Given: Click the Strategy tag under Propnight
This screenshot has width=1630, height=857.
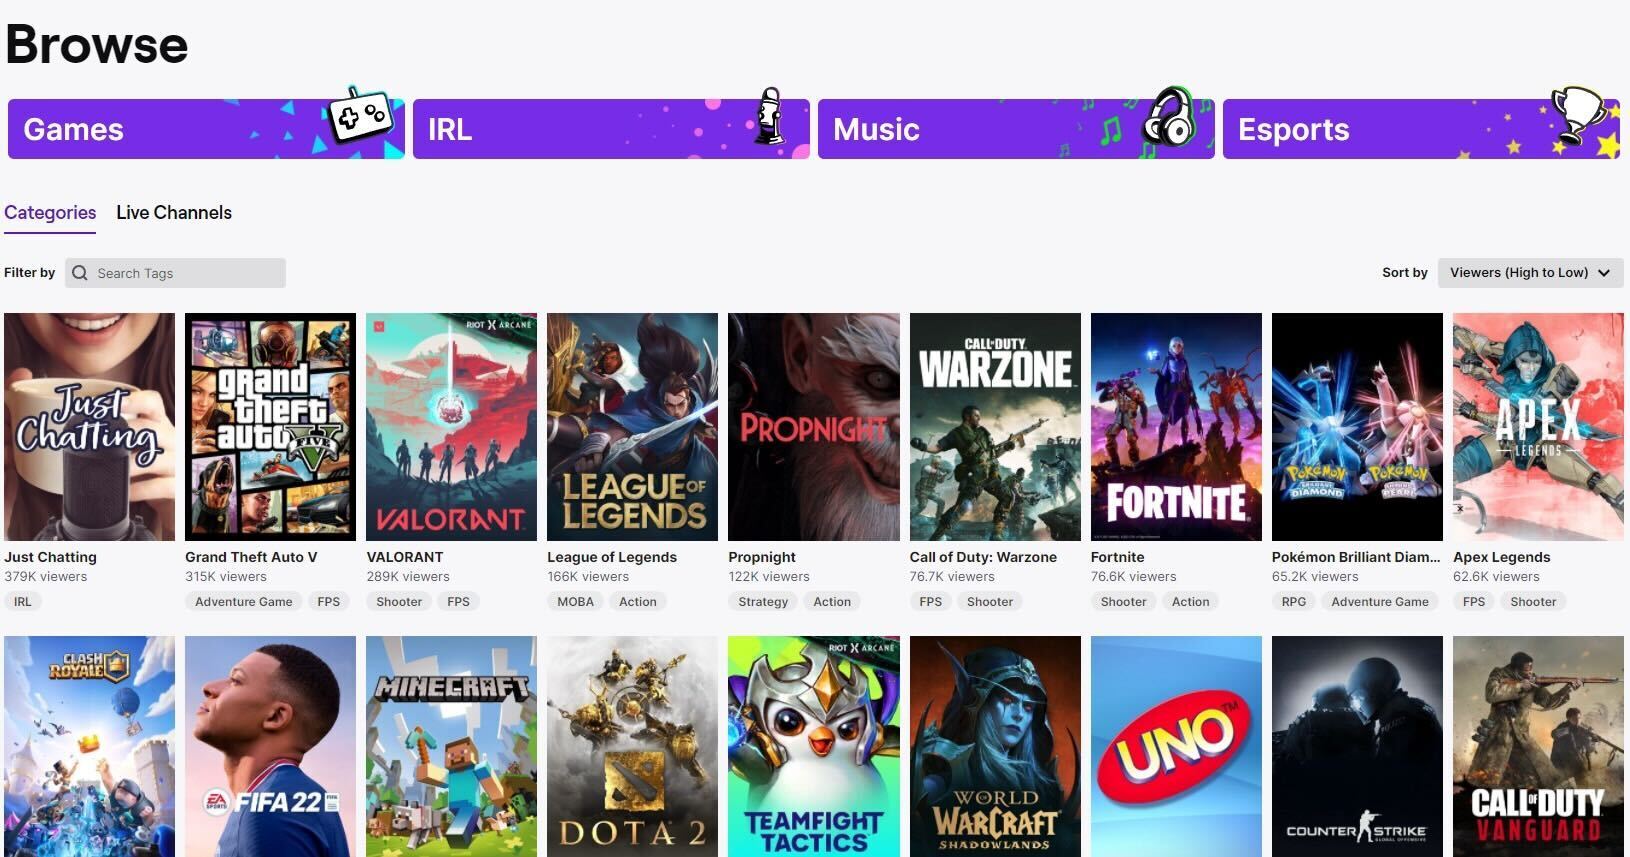Looking at the screenshot, I should pyautogui.click(x=763, y=602).
